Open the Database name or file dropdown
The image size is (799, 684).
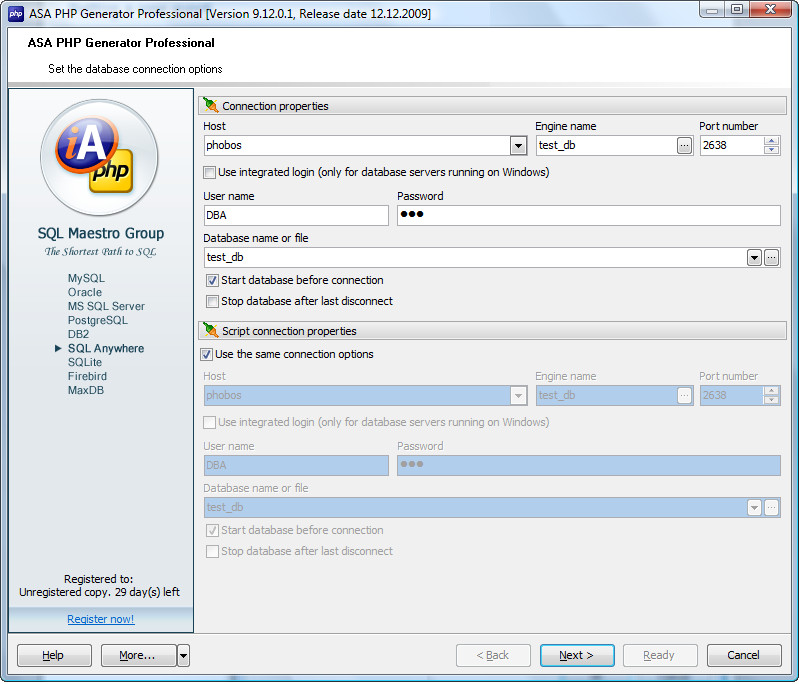pos(754,258)
